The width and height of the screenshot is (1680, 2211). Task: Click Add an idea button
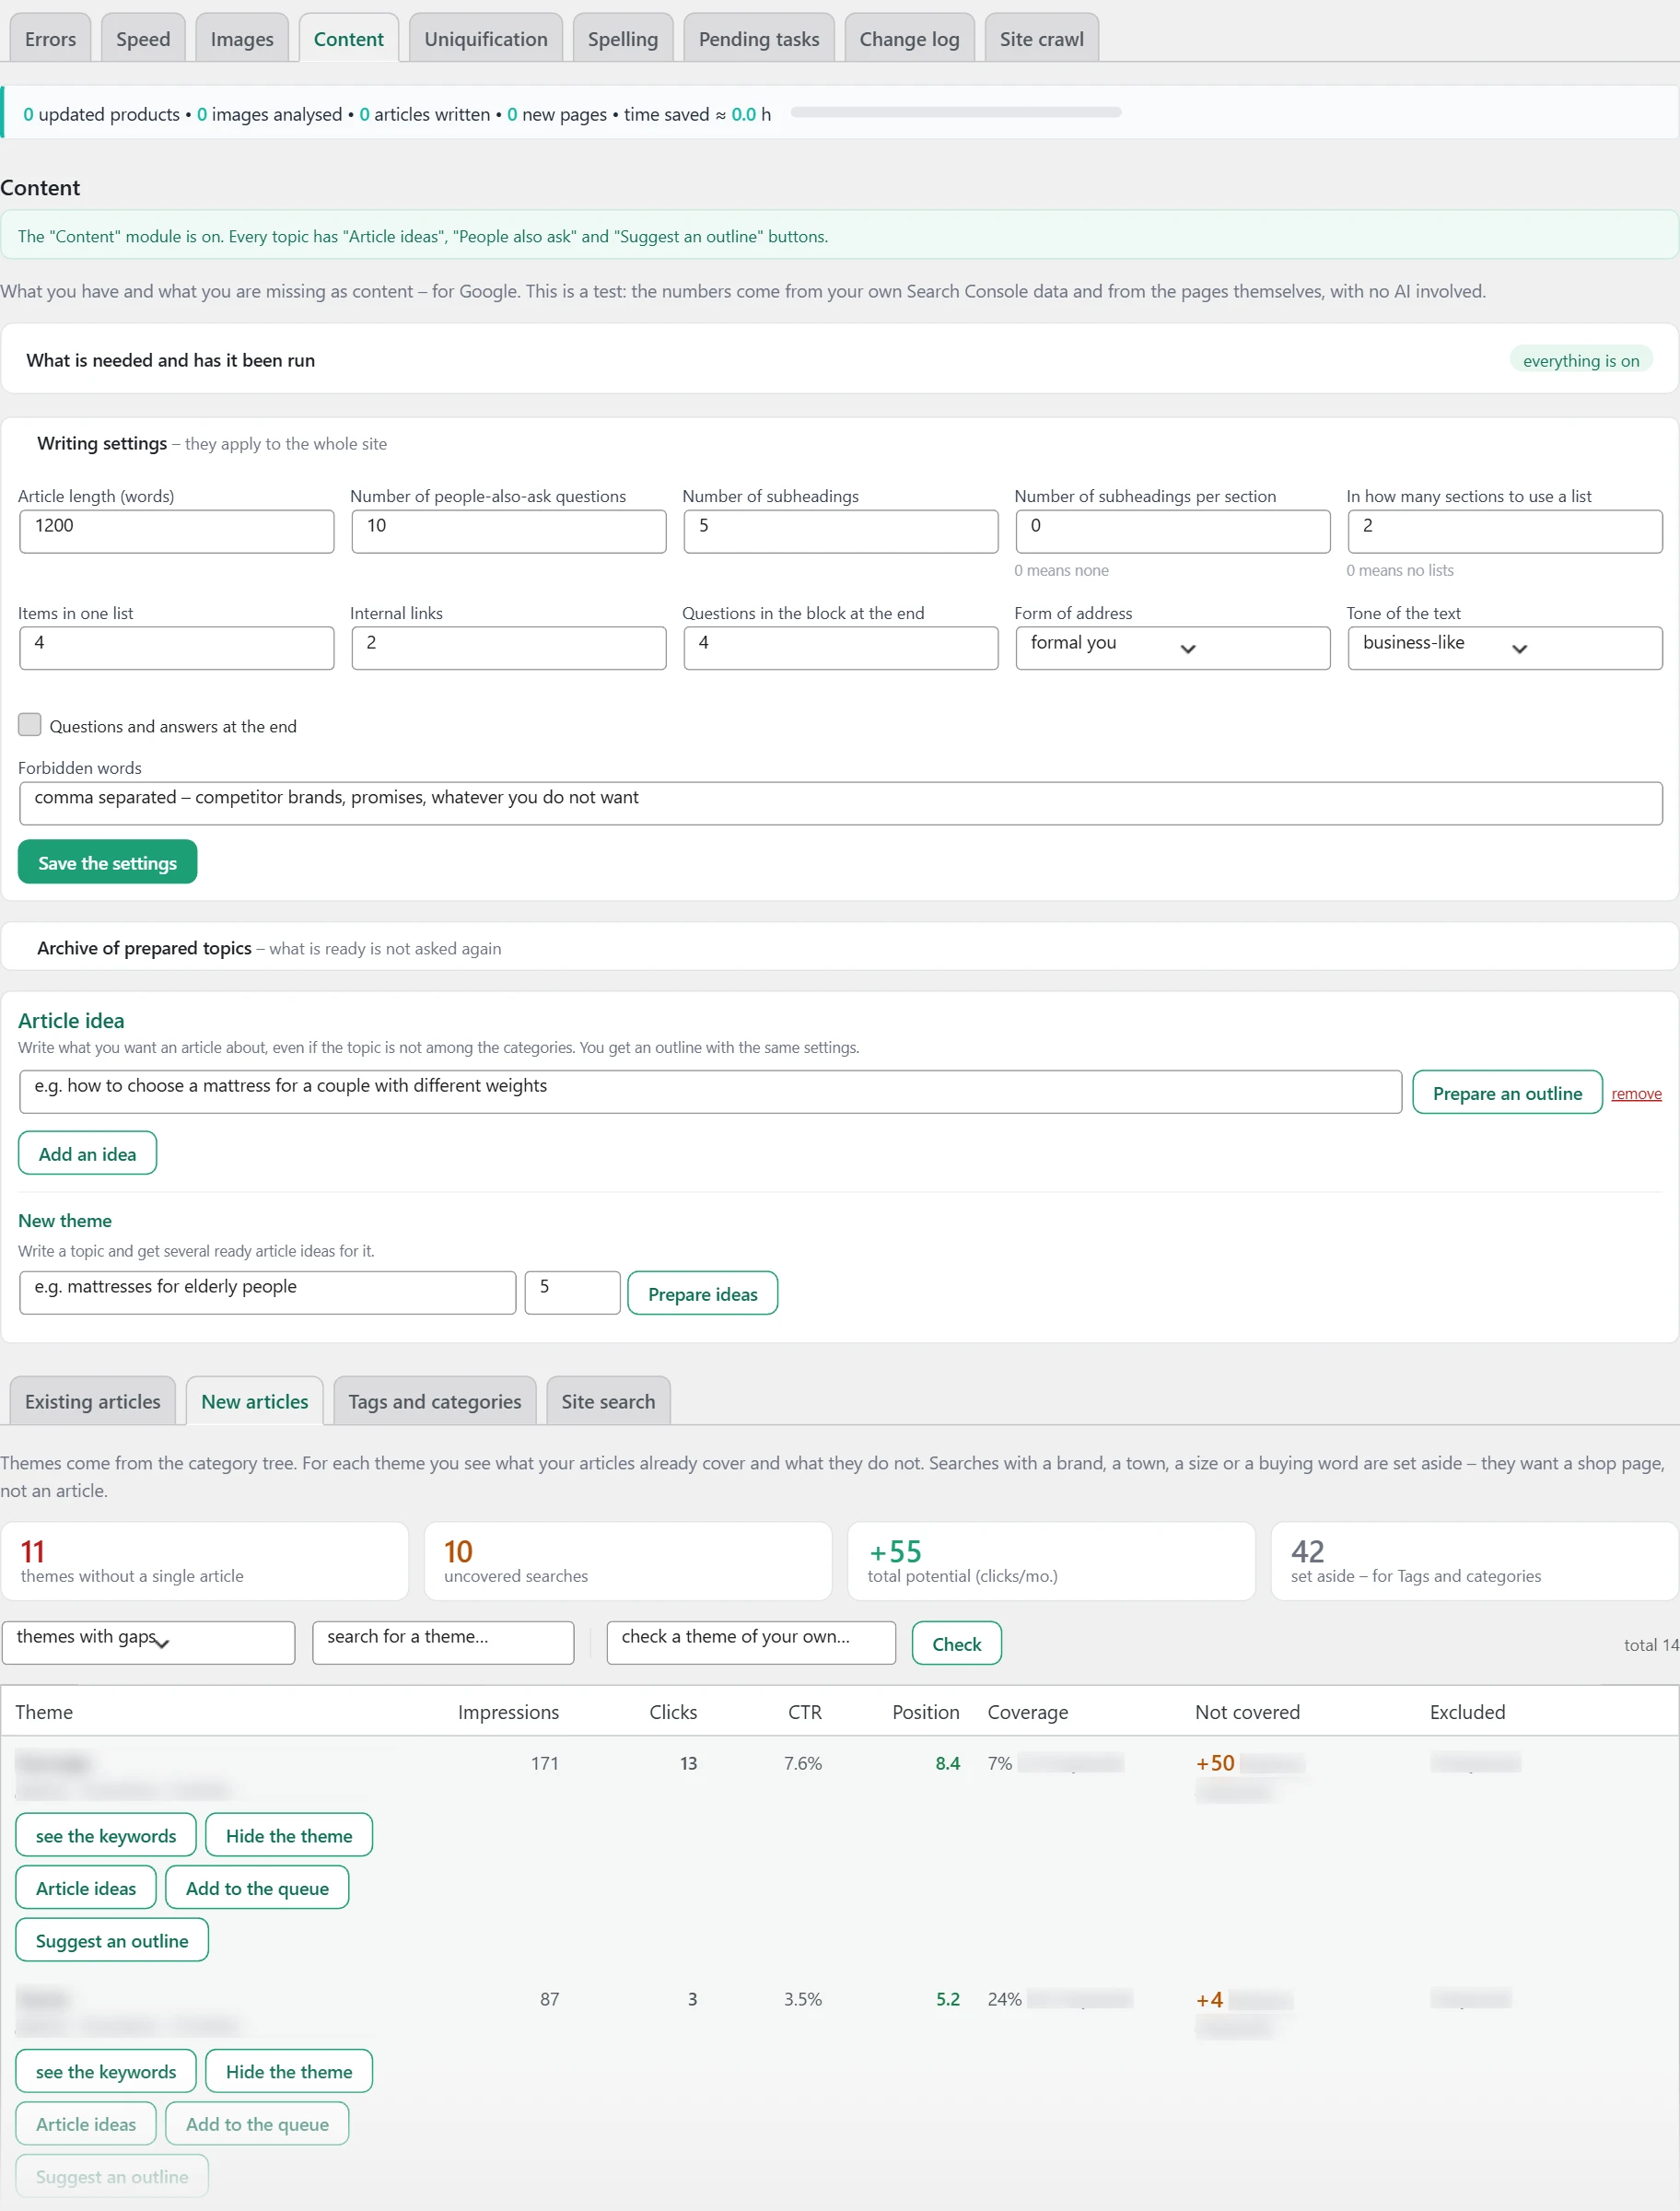coord(87,1153)
